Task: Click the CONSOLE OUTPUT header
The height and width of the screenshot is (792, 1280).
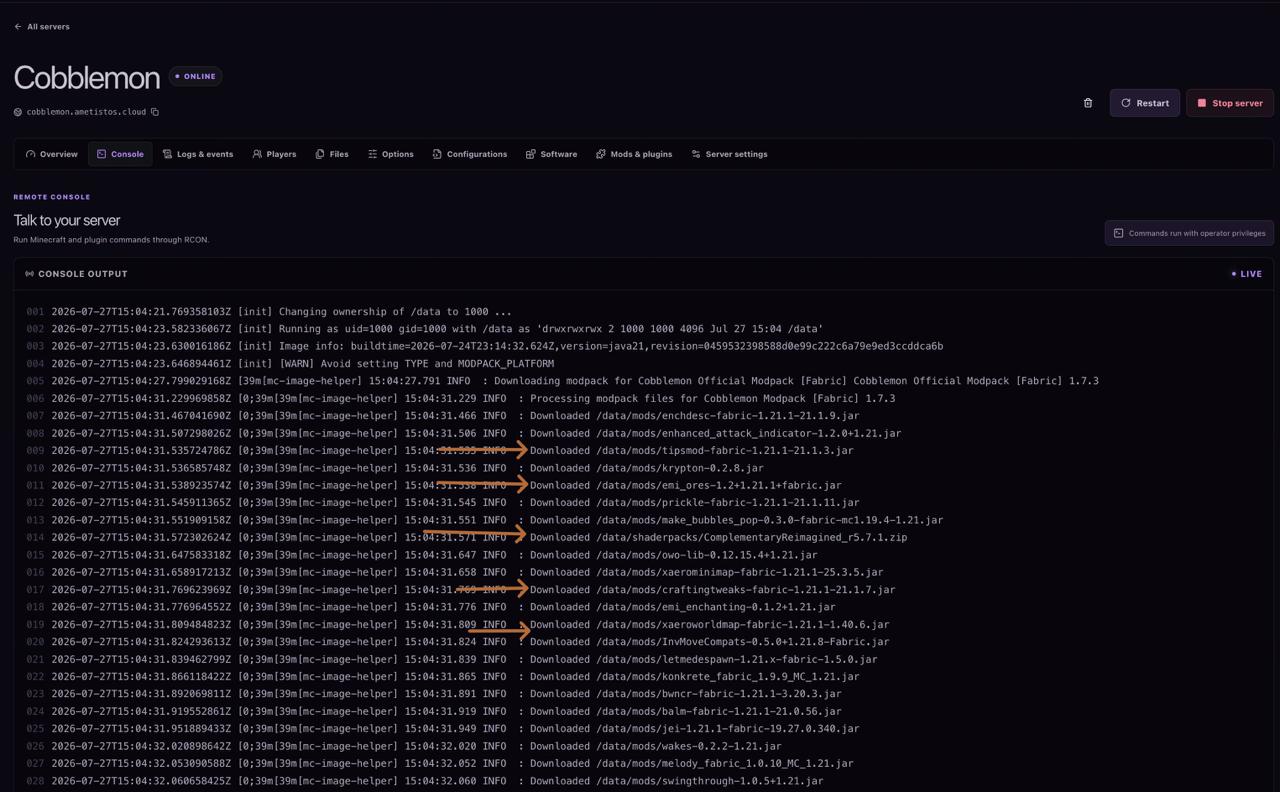Action: click(83, 274)
